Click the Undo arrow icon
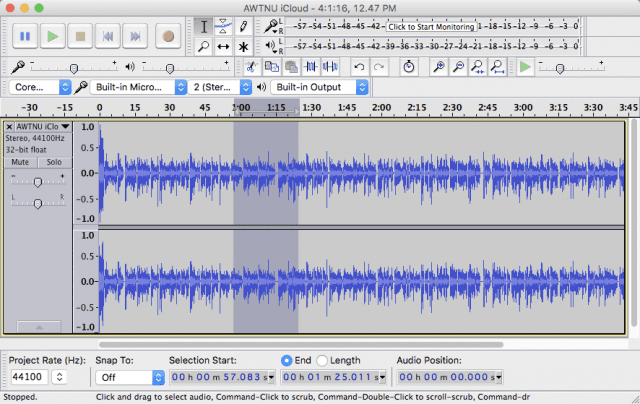This screenshot has width=640, height=404. click(x=360, y=67)
